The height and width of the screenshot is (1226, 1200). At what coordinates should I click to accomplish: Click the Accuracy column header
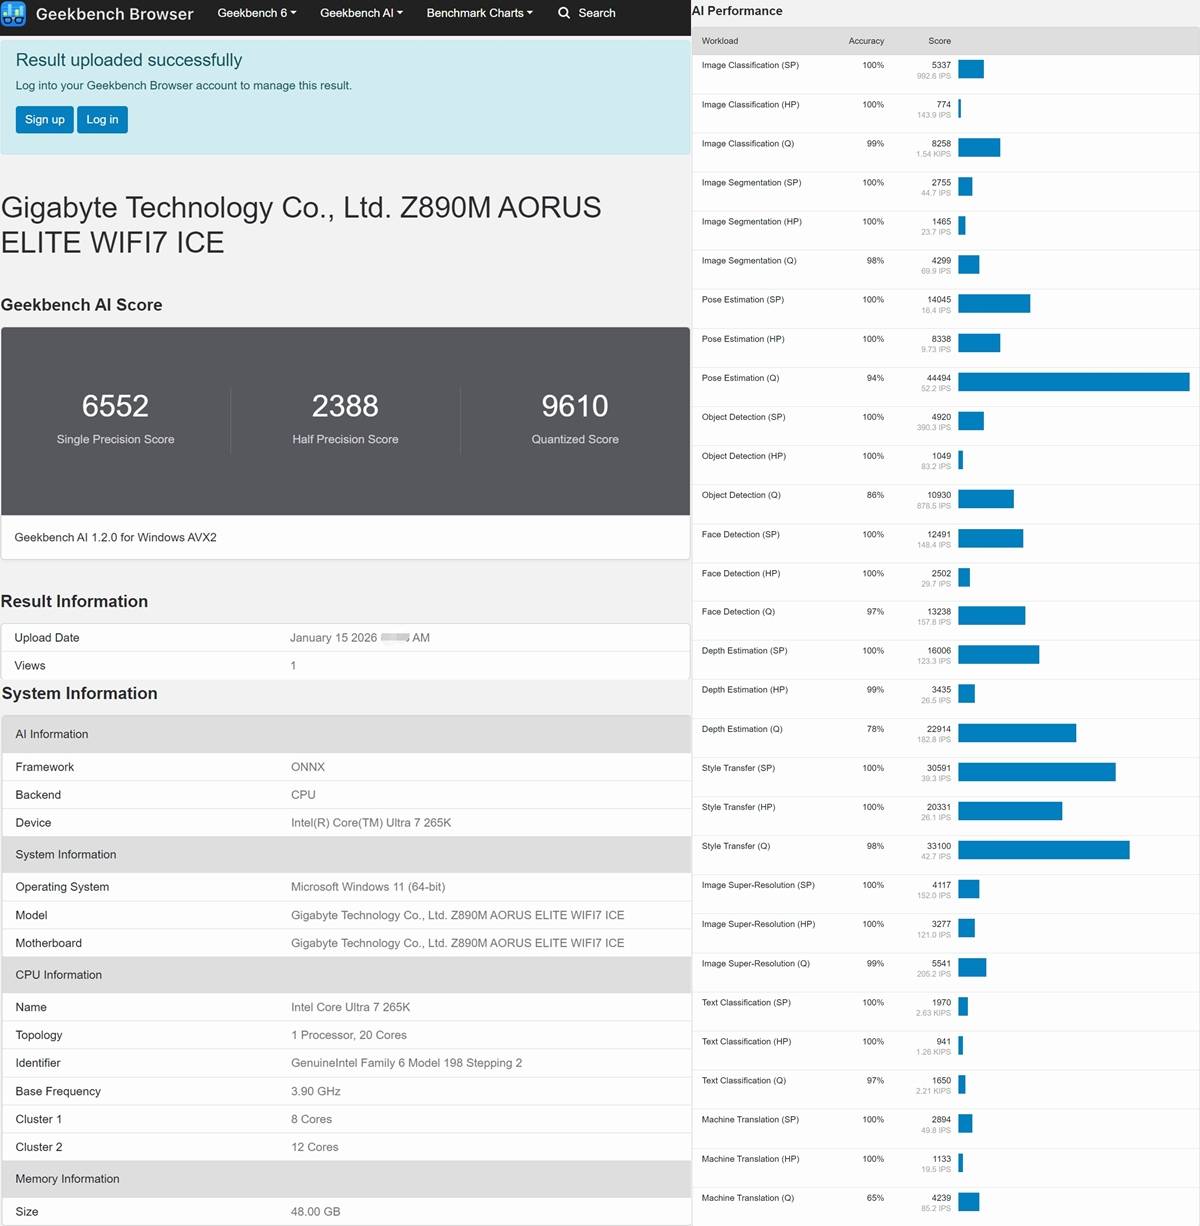point(866,41)
